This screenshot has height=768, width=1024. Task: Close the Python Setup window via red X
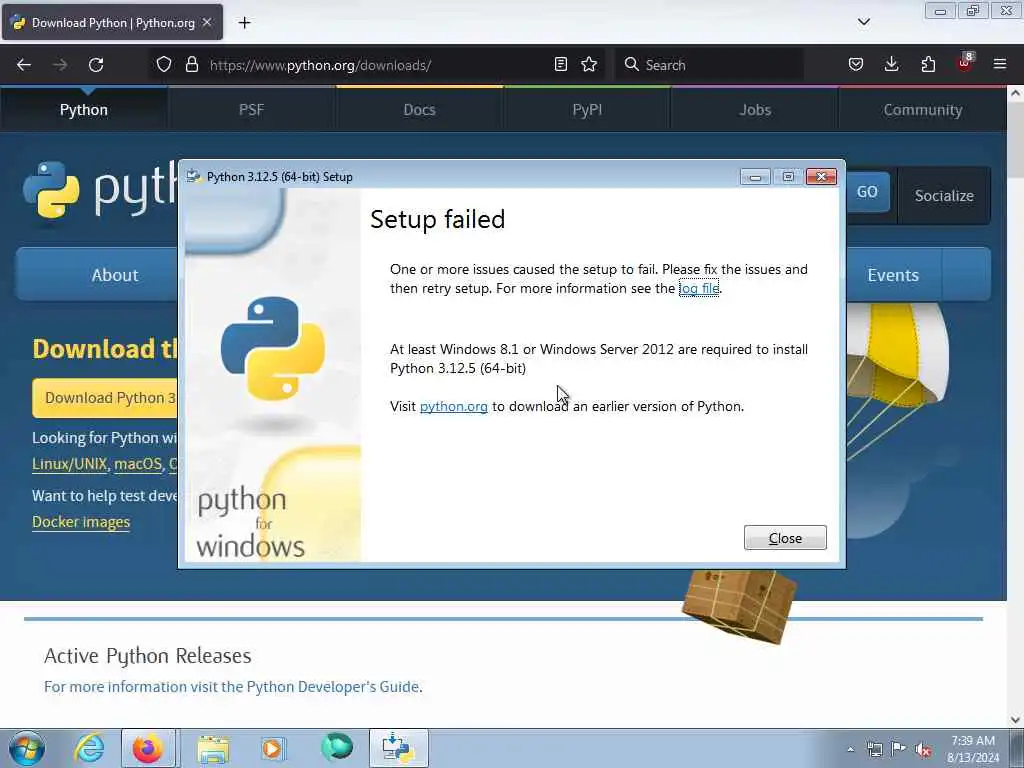tap(822, 176)
